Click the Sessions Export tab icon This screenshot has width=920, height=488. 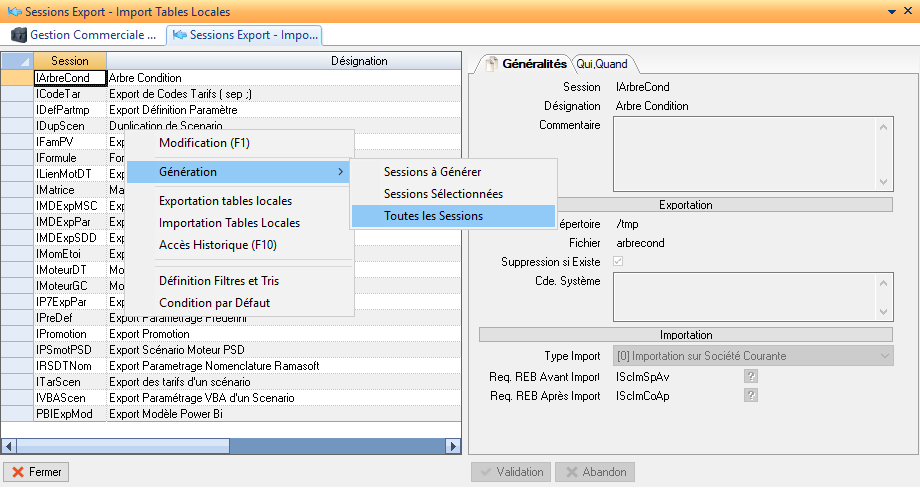(x=180, y=35)
